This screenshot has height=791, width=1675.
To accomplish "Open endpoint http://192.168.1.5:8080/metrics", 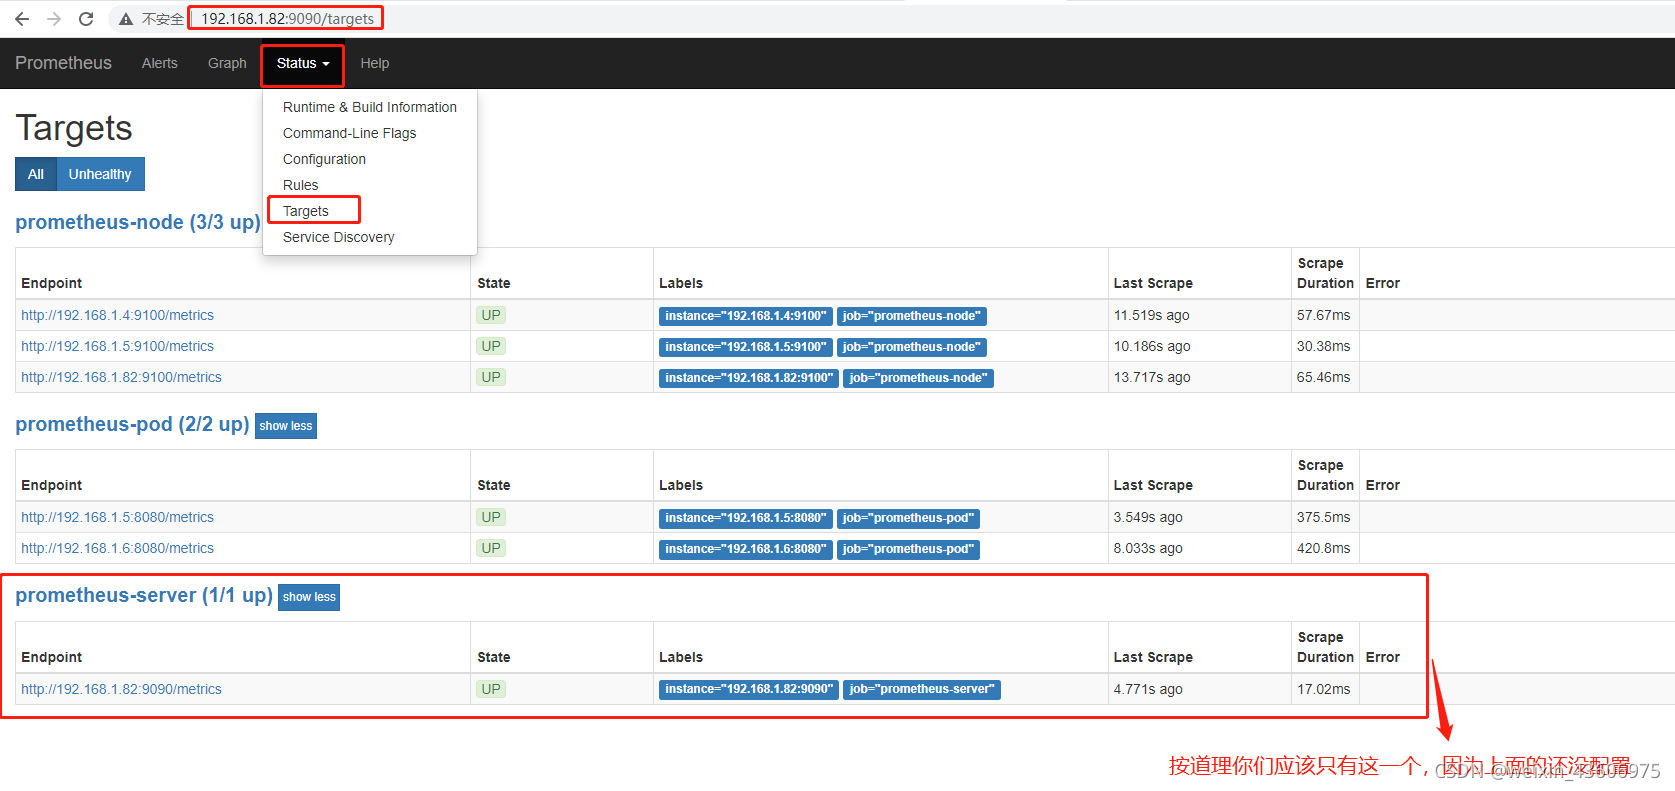I will [x=117, y=517].
